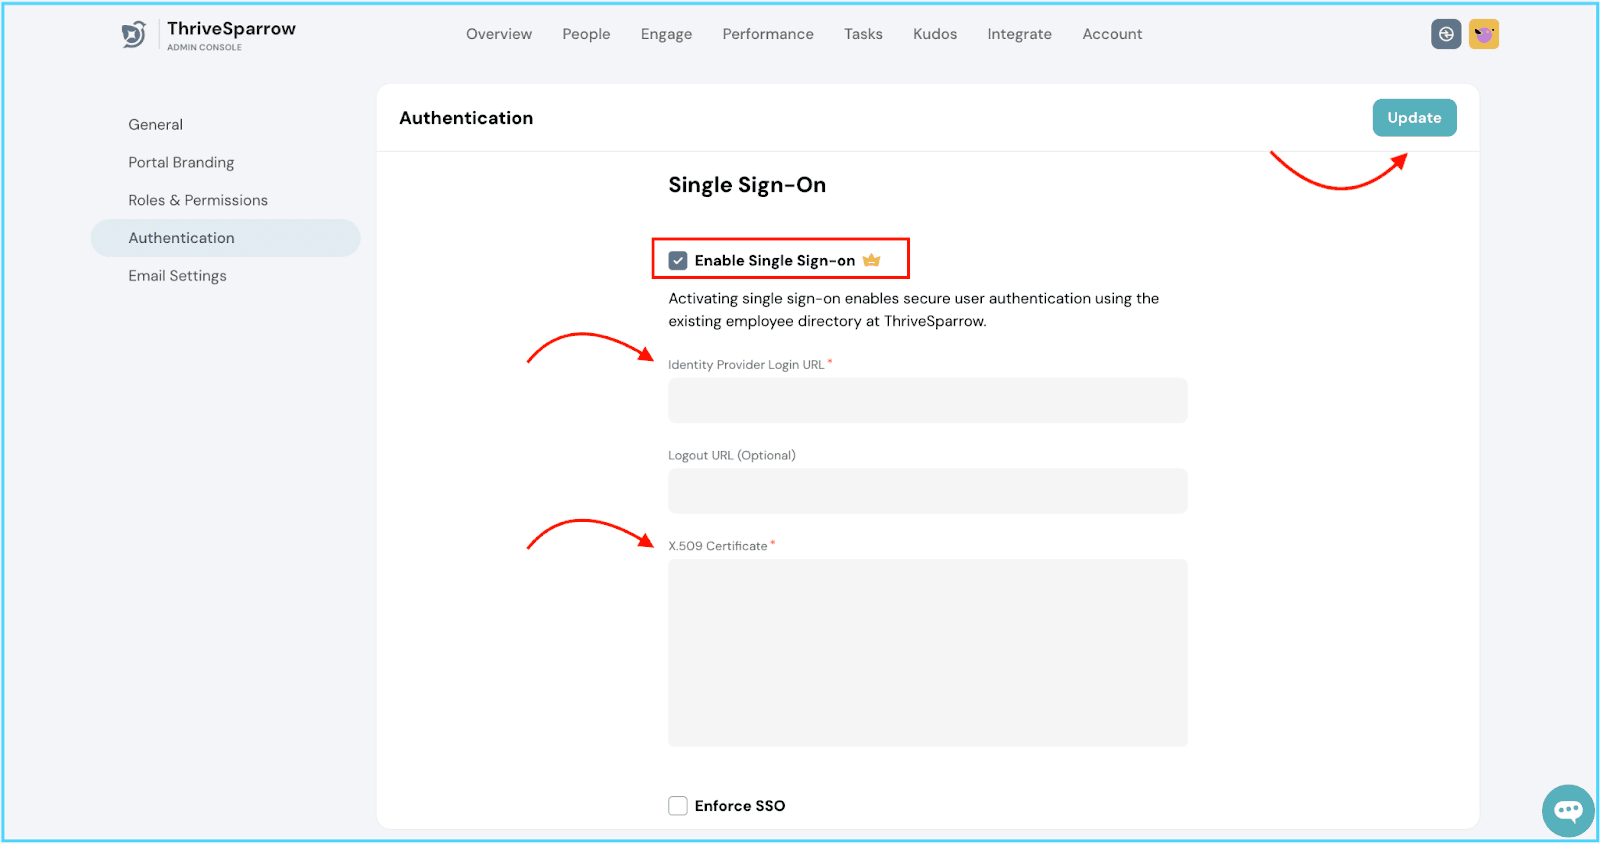
Task: Open the Overview menu
Action: click(499, 34)
